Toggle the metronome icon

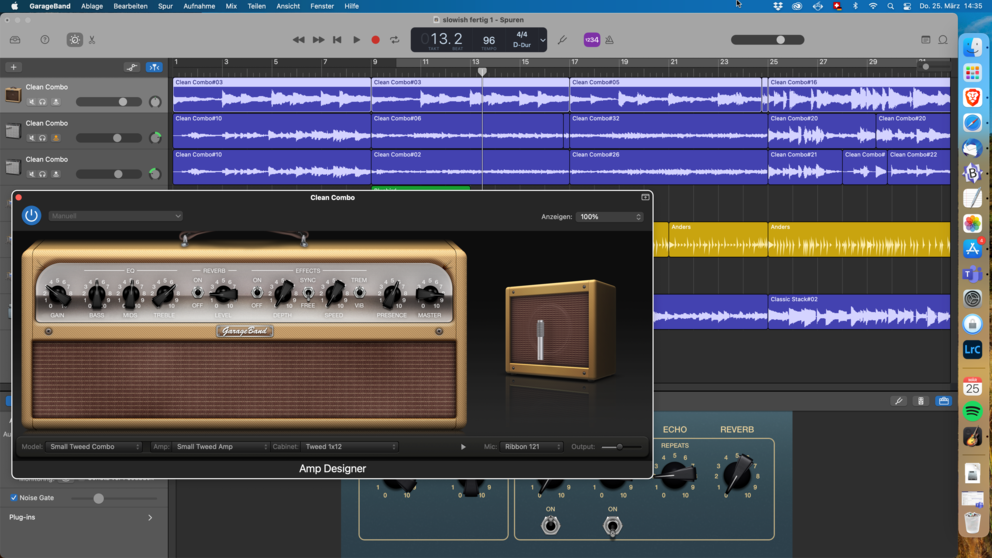click(609, 40)
